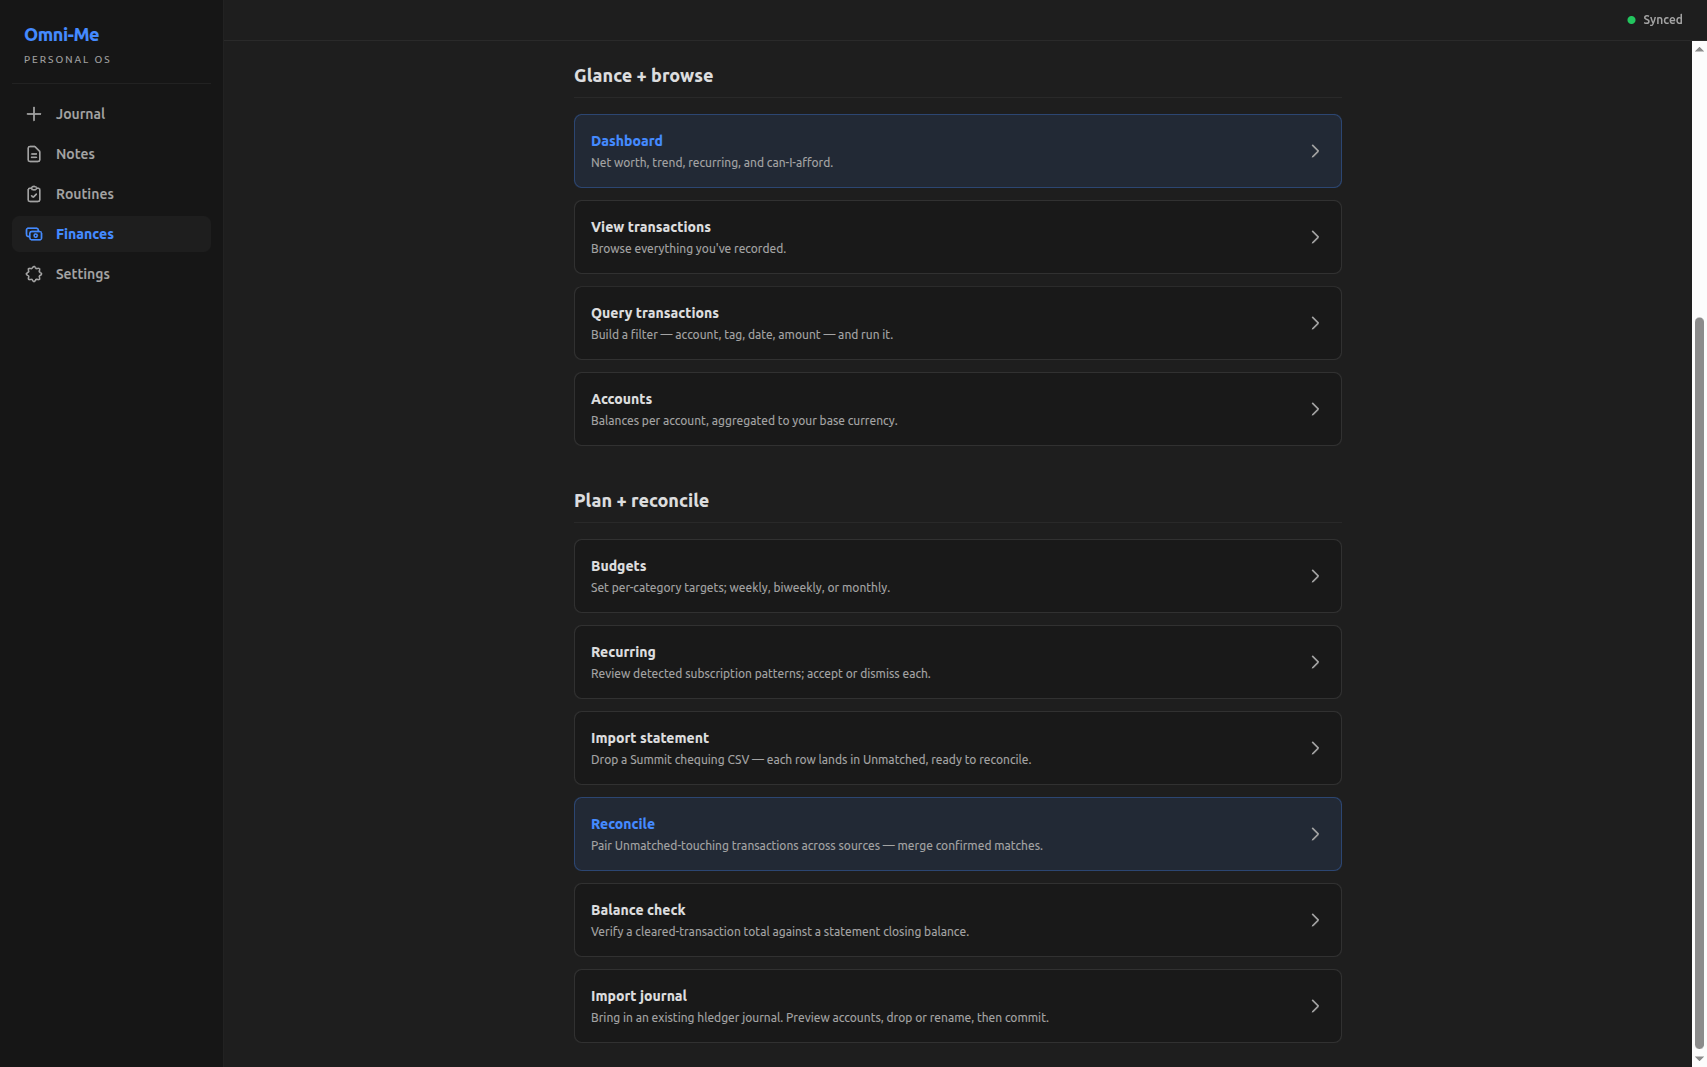Click the 'Glance + browse' heading
The height and width of the screenshot is (1067, 1707).
pyautogui.click(x=643, y=76)
